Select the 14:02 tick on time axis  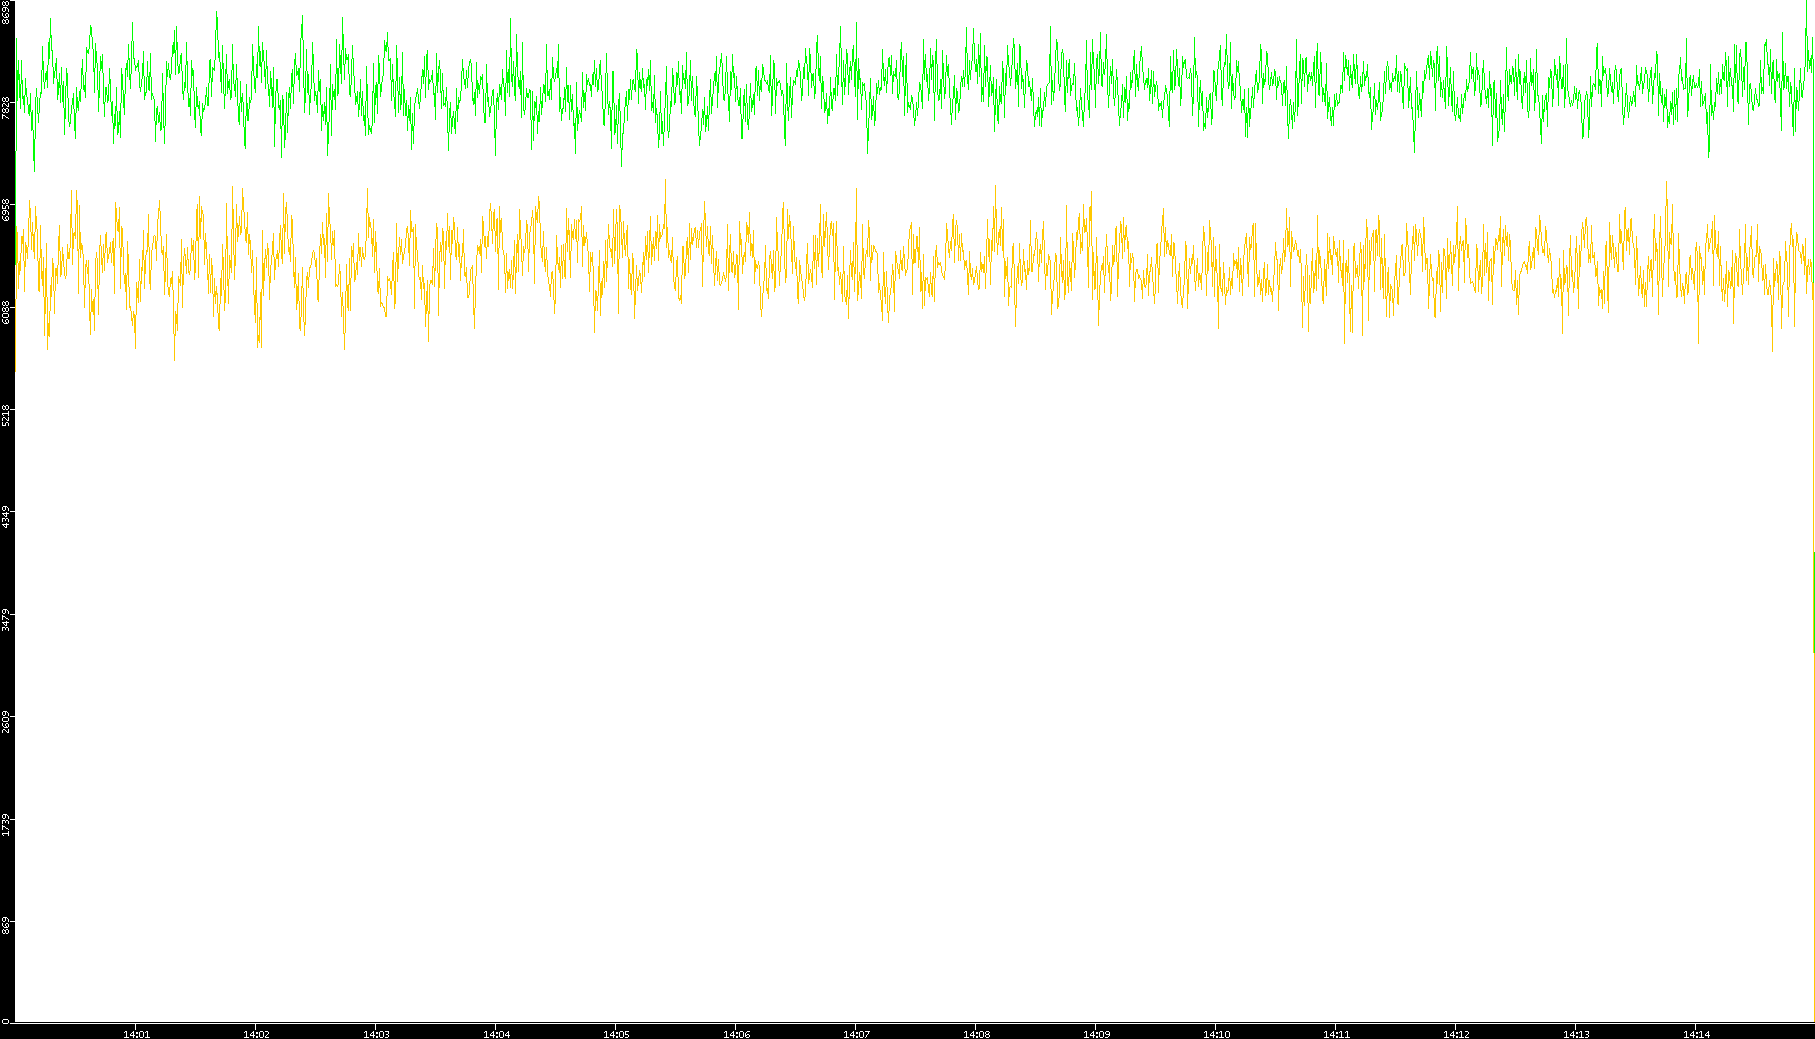coord(256,1034)
